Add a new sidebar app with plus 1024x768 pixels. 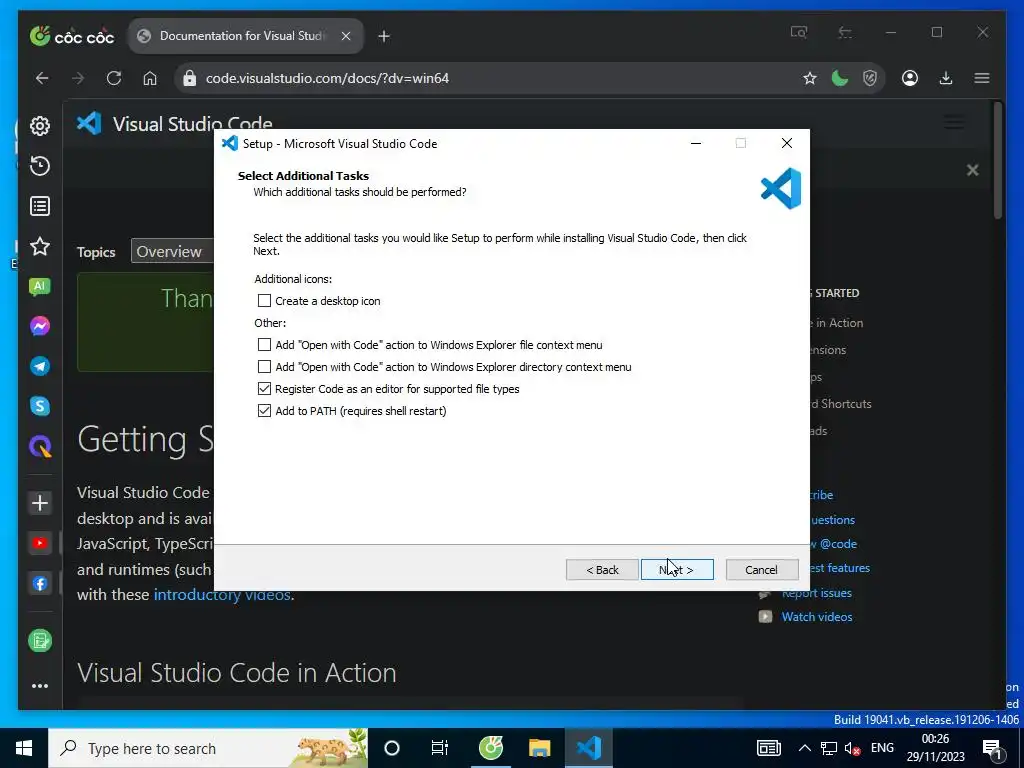(x=40, y=503)
